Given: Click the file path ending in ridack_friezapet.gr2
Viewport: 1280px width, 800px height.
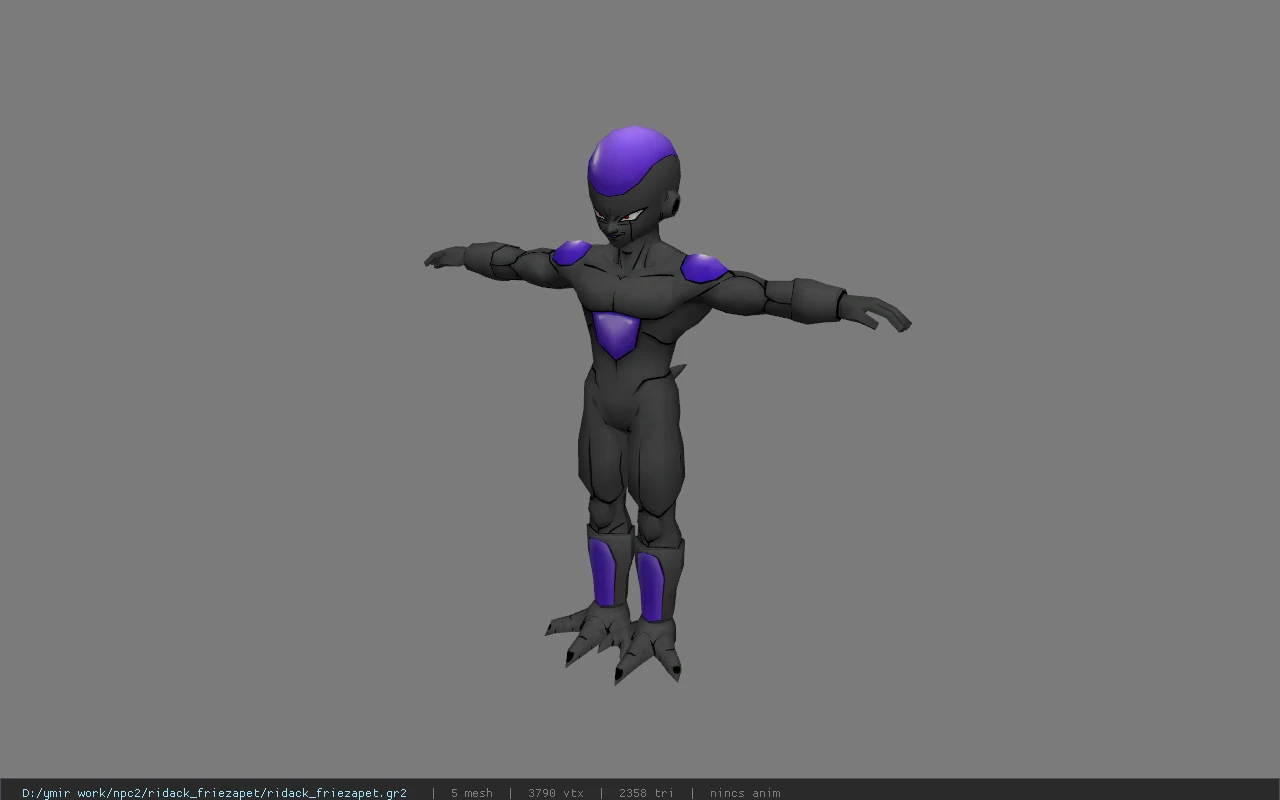Looking at the screenshot, I should pyautogui.click(x=214, y=793).
